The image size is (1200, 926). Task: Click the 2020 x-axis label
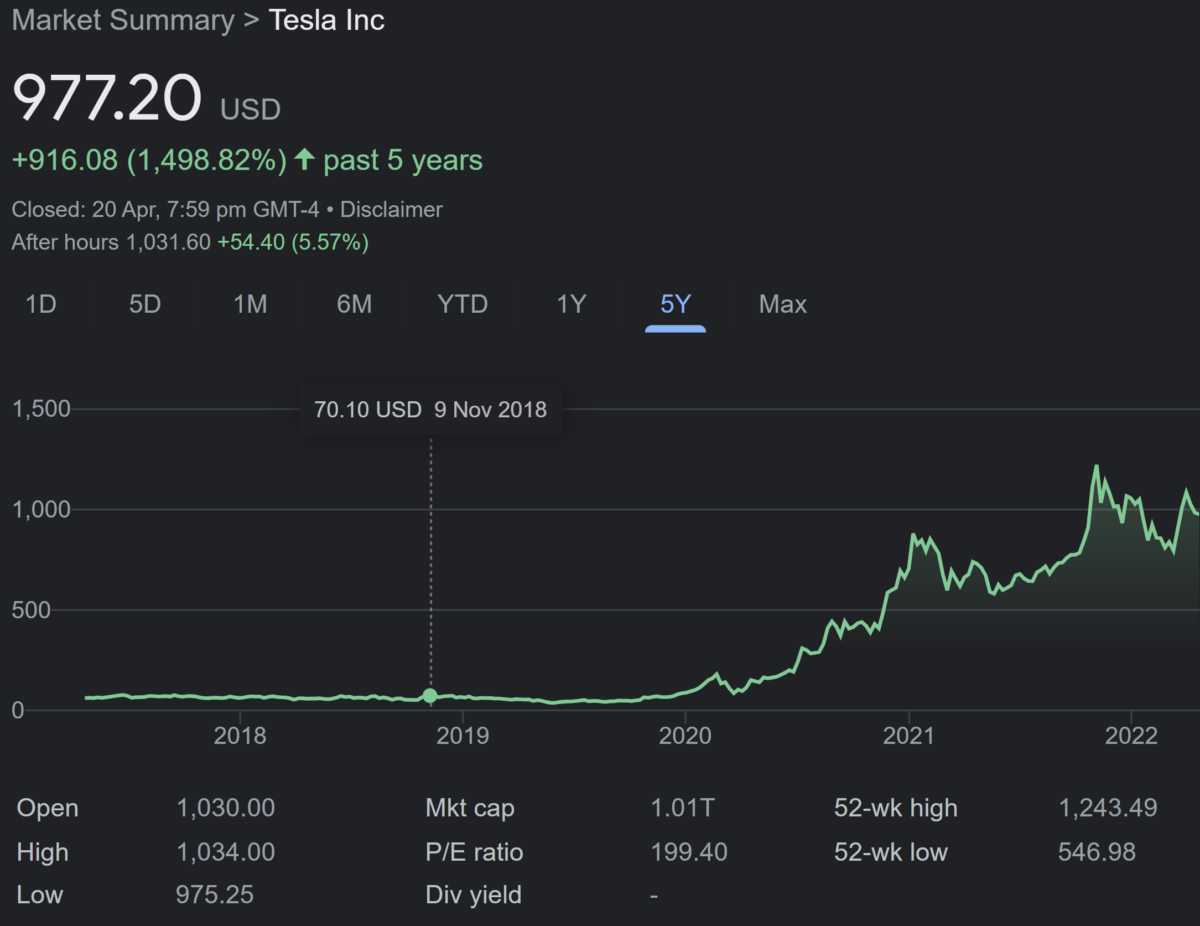coord(685,737)
